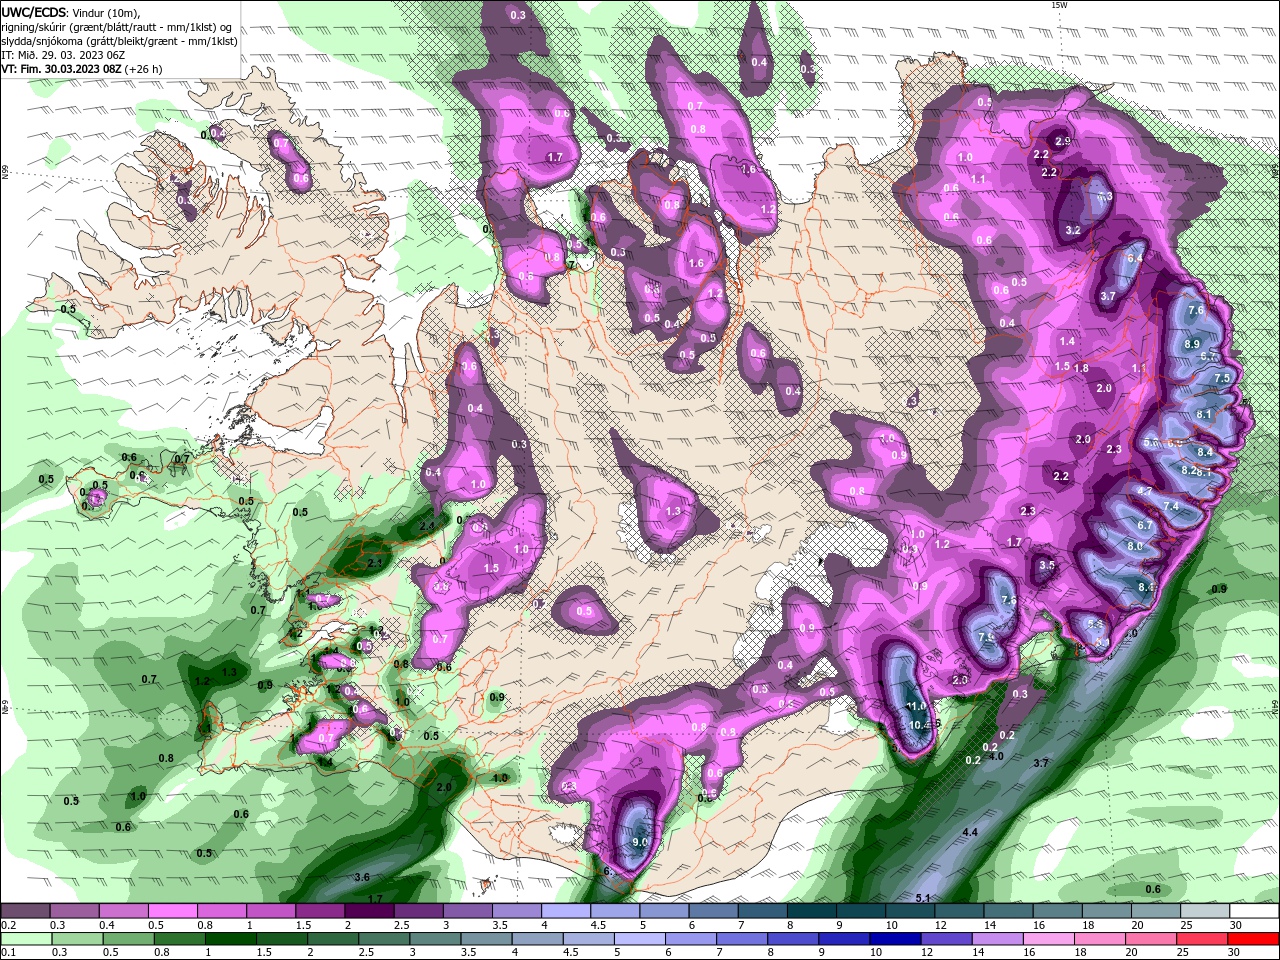Select white snow legend swatch after 30
The height and width of the screenshot is (960, 1280).
[x=1254, y=911]
